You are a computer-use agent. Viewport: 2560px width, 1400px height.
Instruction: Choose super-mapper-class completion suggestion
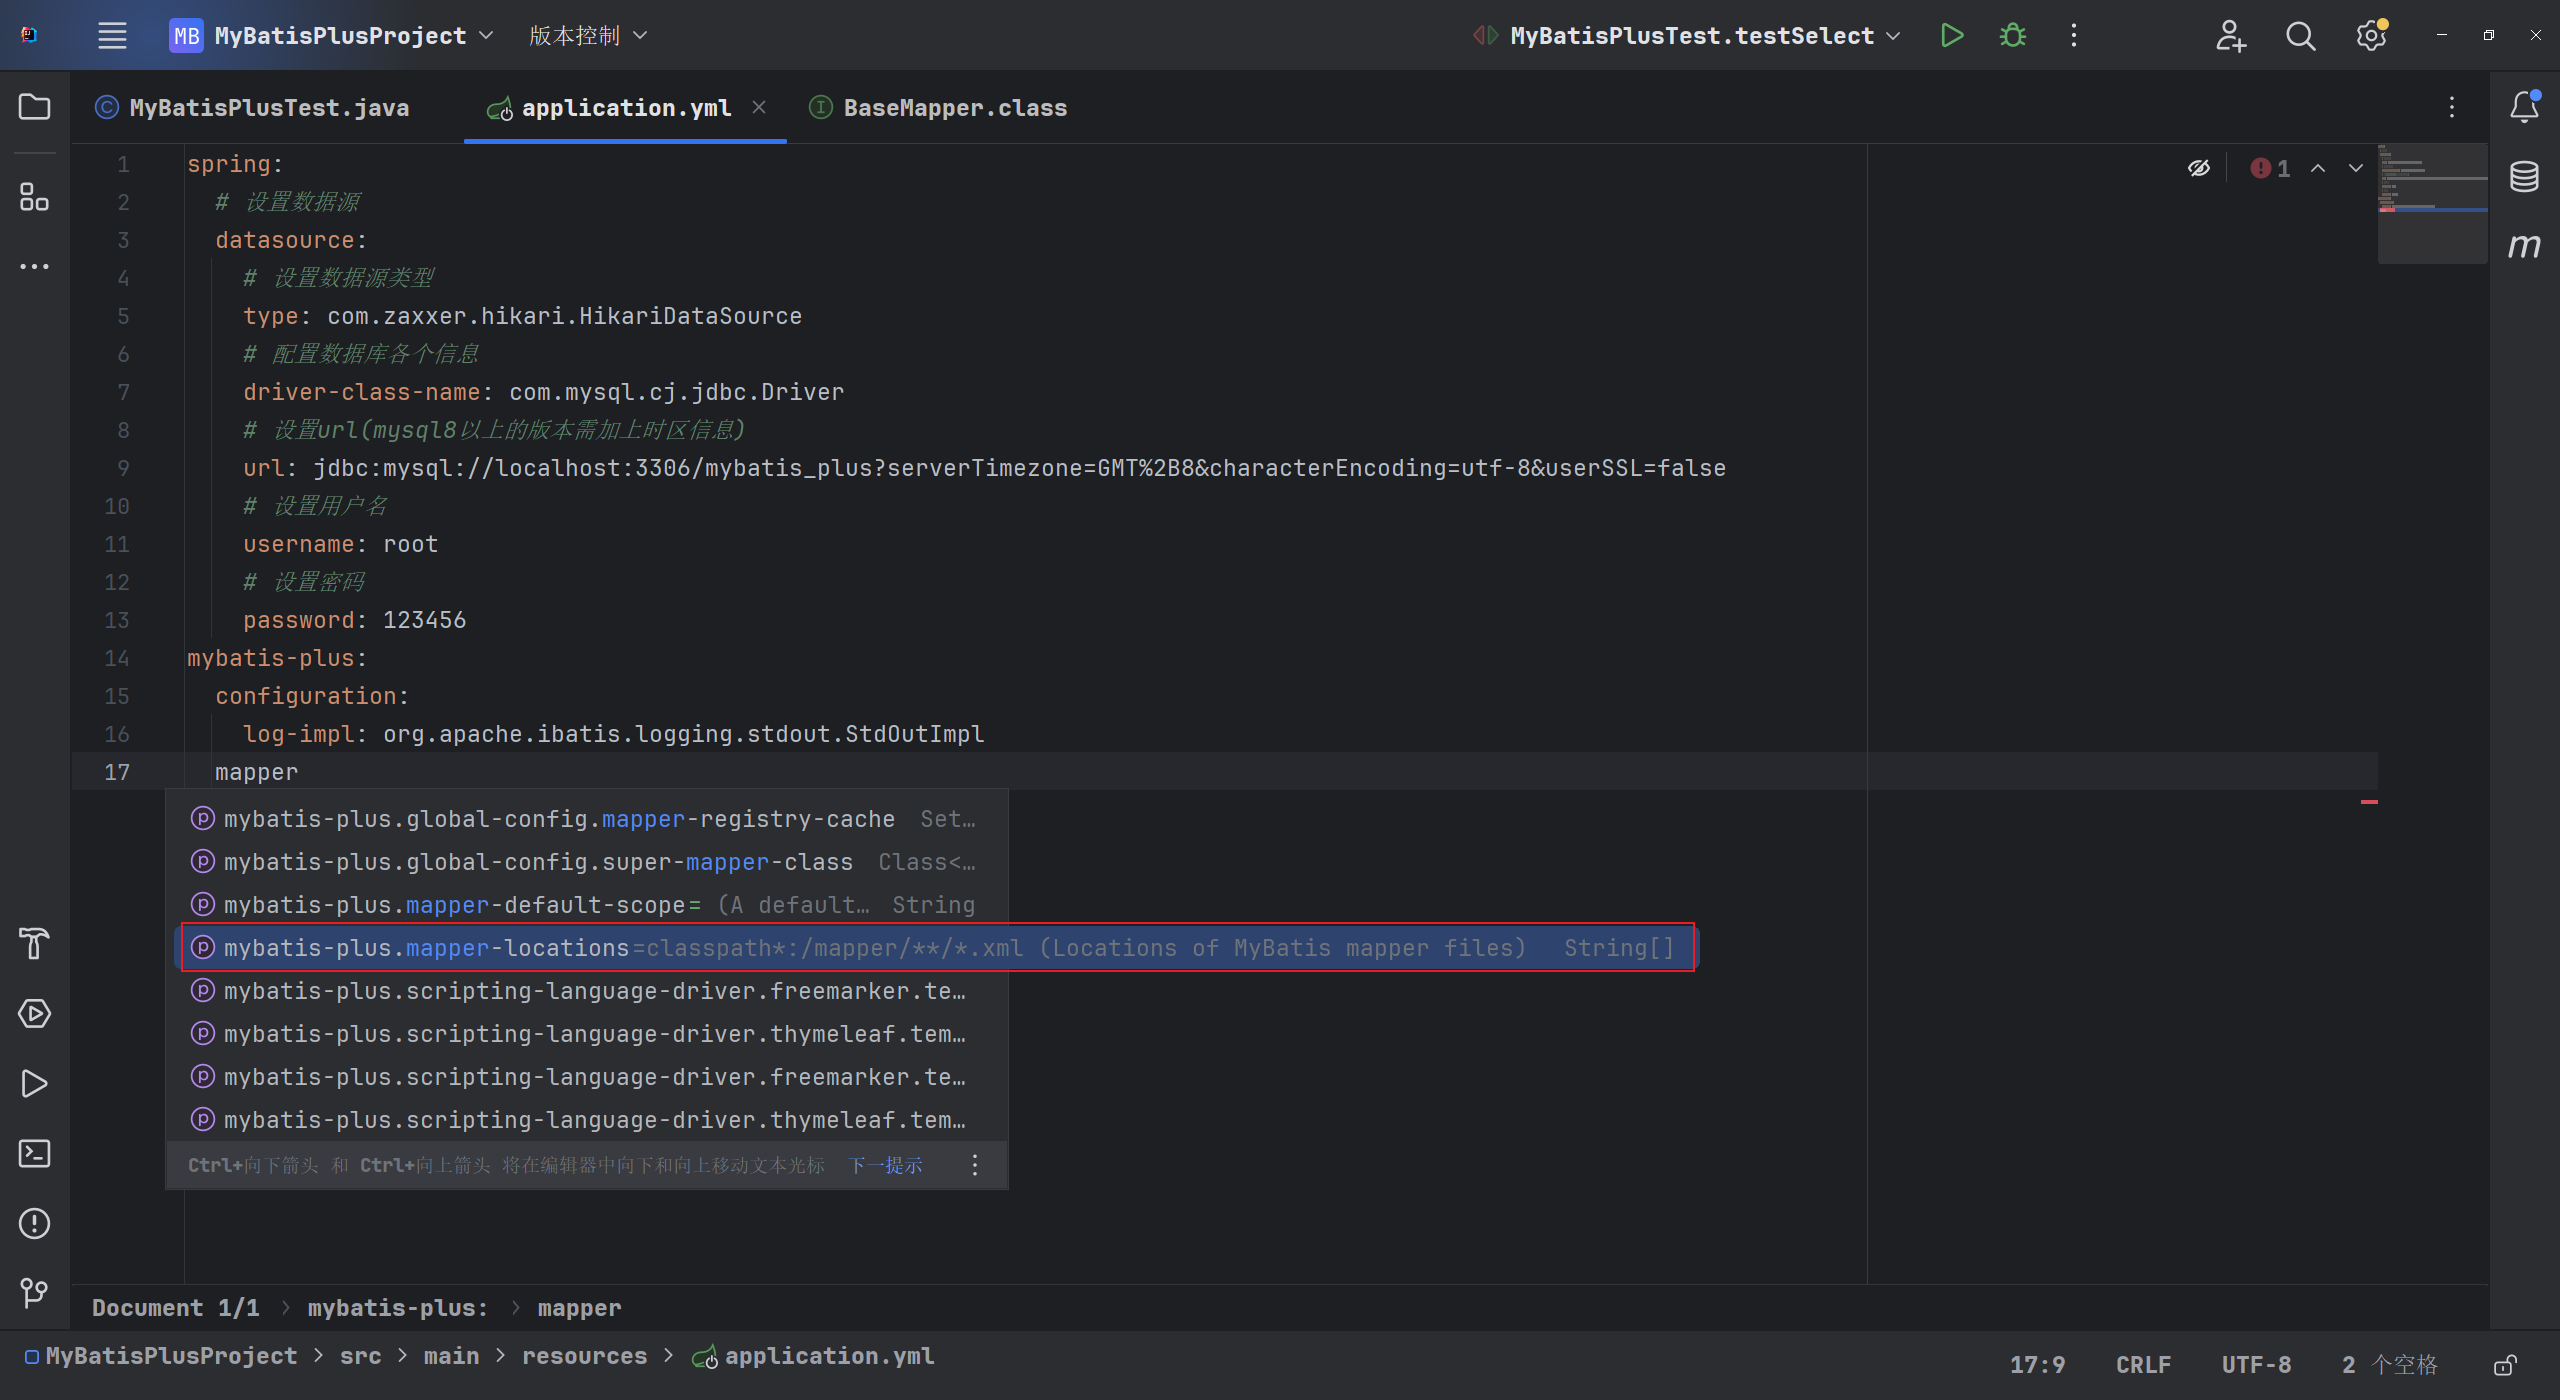click(587, 862)
